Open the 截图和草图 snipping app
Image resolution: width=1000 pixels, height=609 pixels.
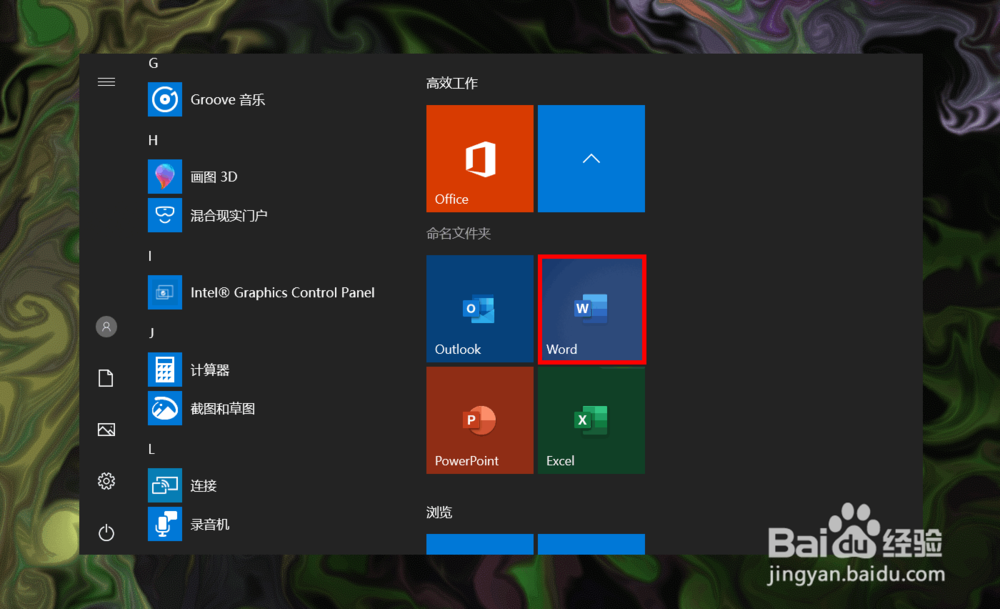165,409
